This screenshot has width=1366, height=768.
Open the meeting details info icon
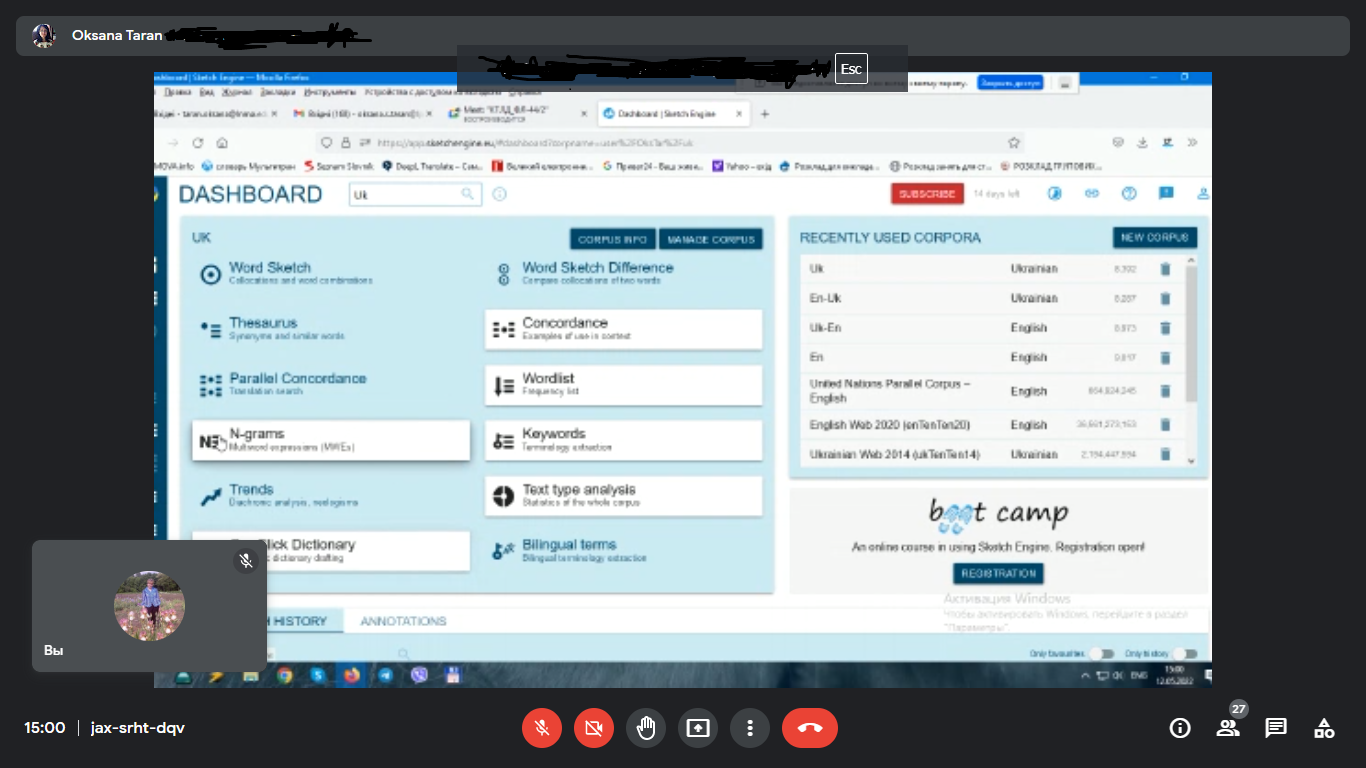(1180, 728)
